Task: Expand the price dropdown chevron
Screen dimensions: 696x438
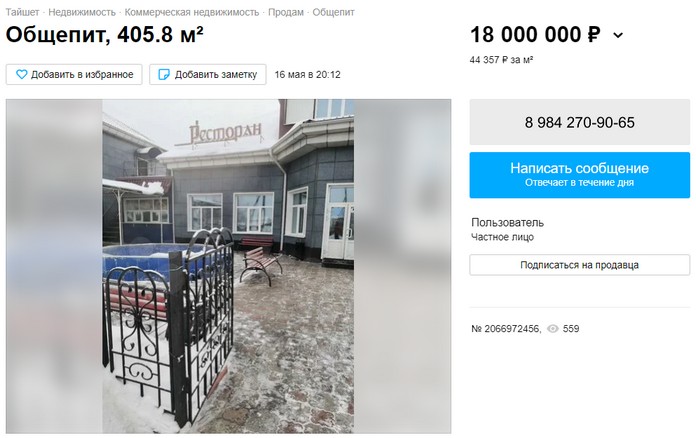Action: pos(618,35)
